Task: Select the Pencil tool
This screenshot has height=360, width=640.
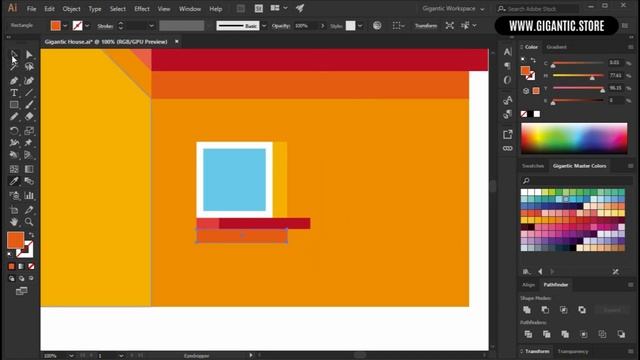Action: (13, 117)
